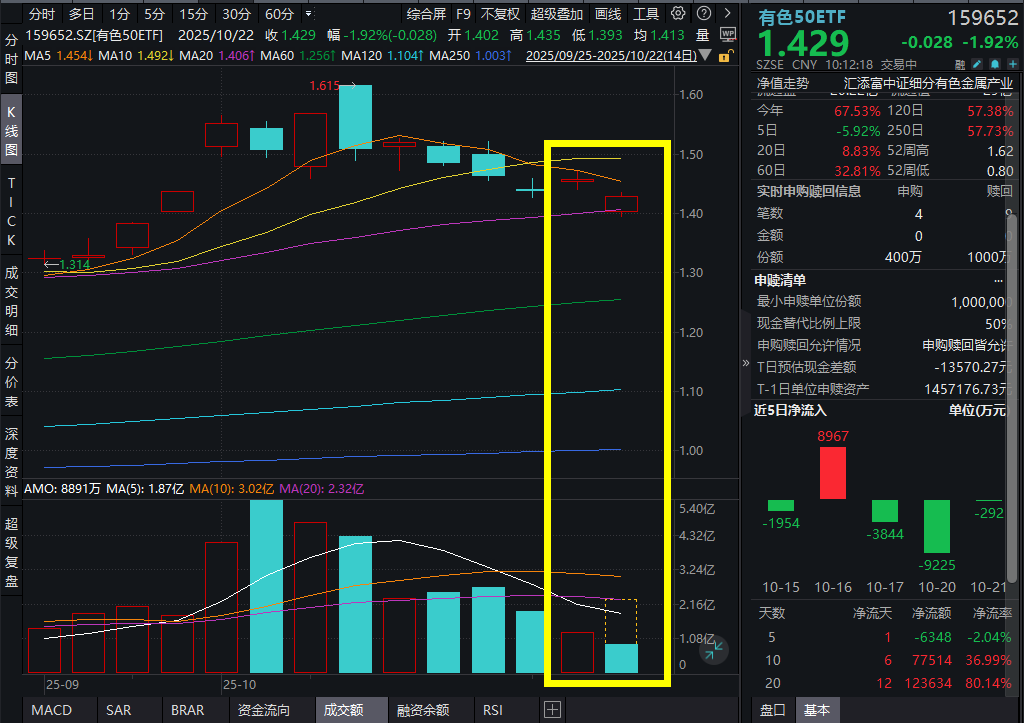Expand the right panel with the » arrow
The image size is (1024, 723).
744,363
